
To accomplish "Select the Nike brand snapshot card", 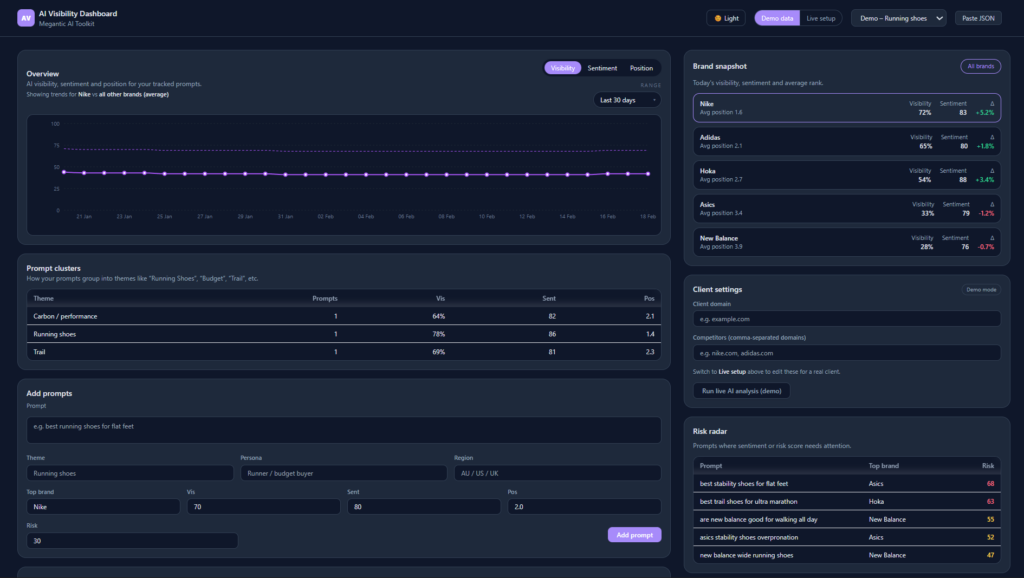I will pos(846,108).
